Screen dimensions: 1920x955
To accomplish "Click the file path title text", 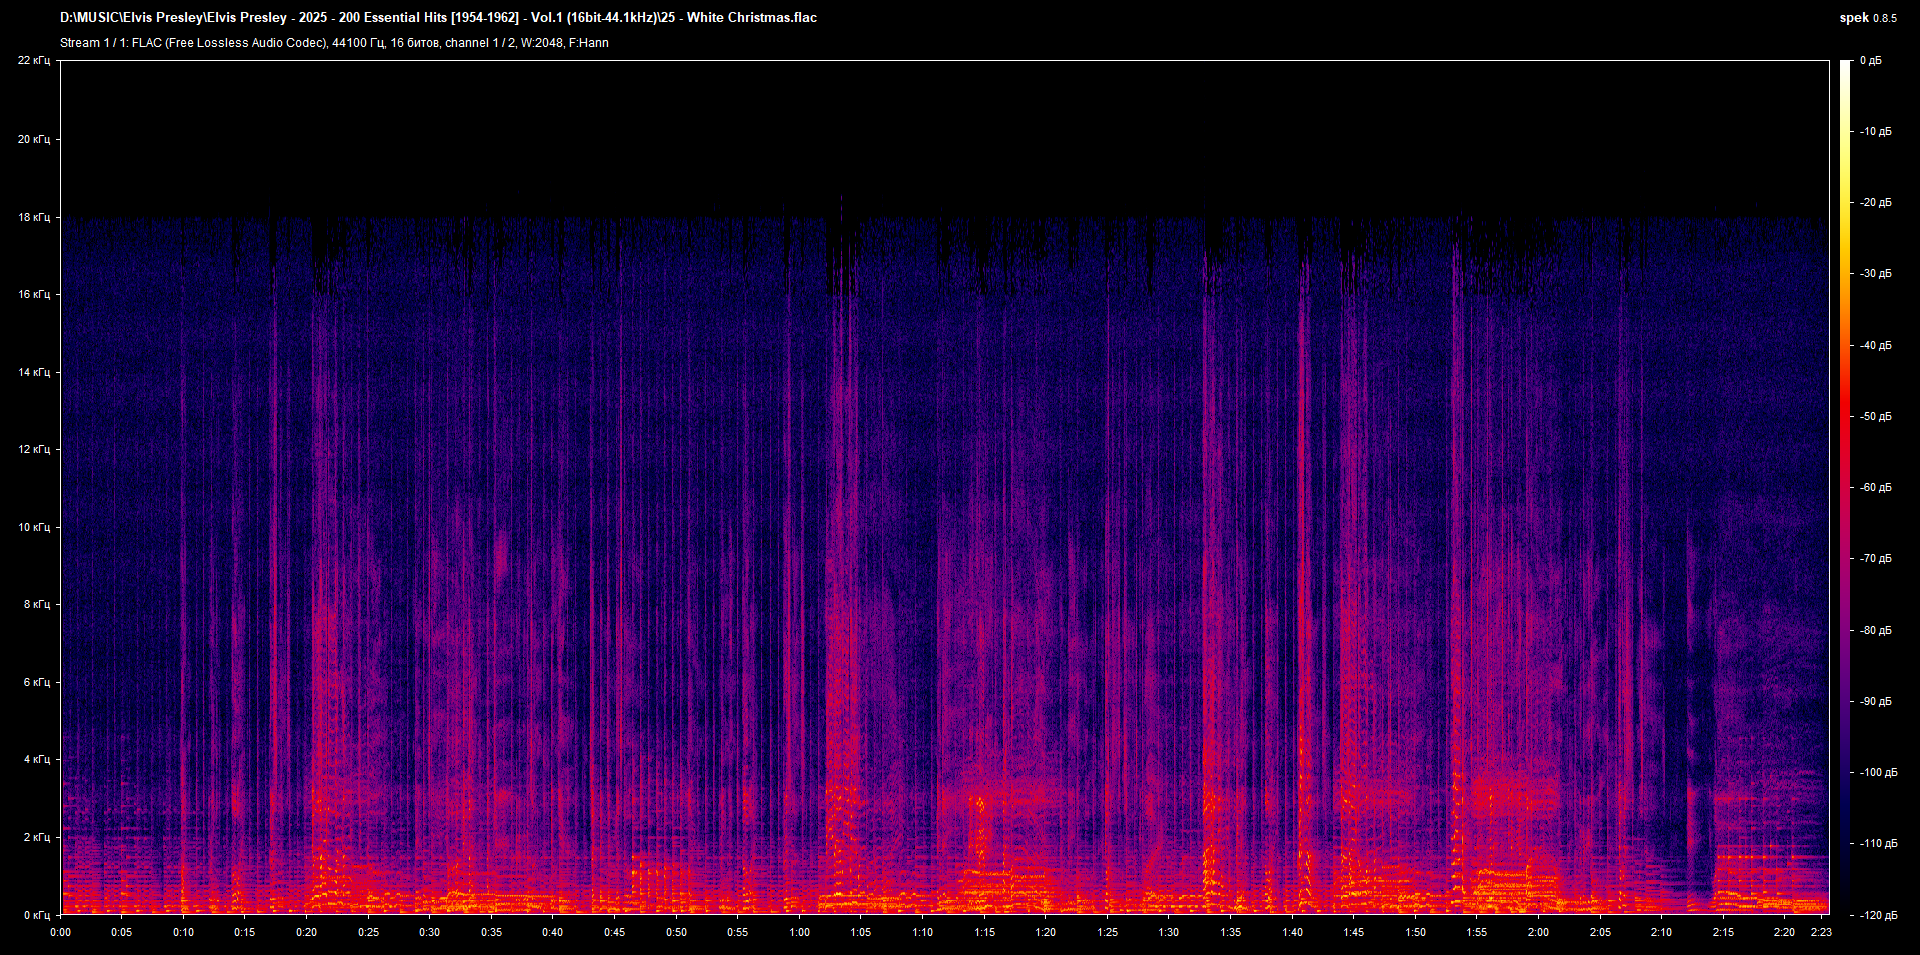I will click(x=438, y=18).
